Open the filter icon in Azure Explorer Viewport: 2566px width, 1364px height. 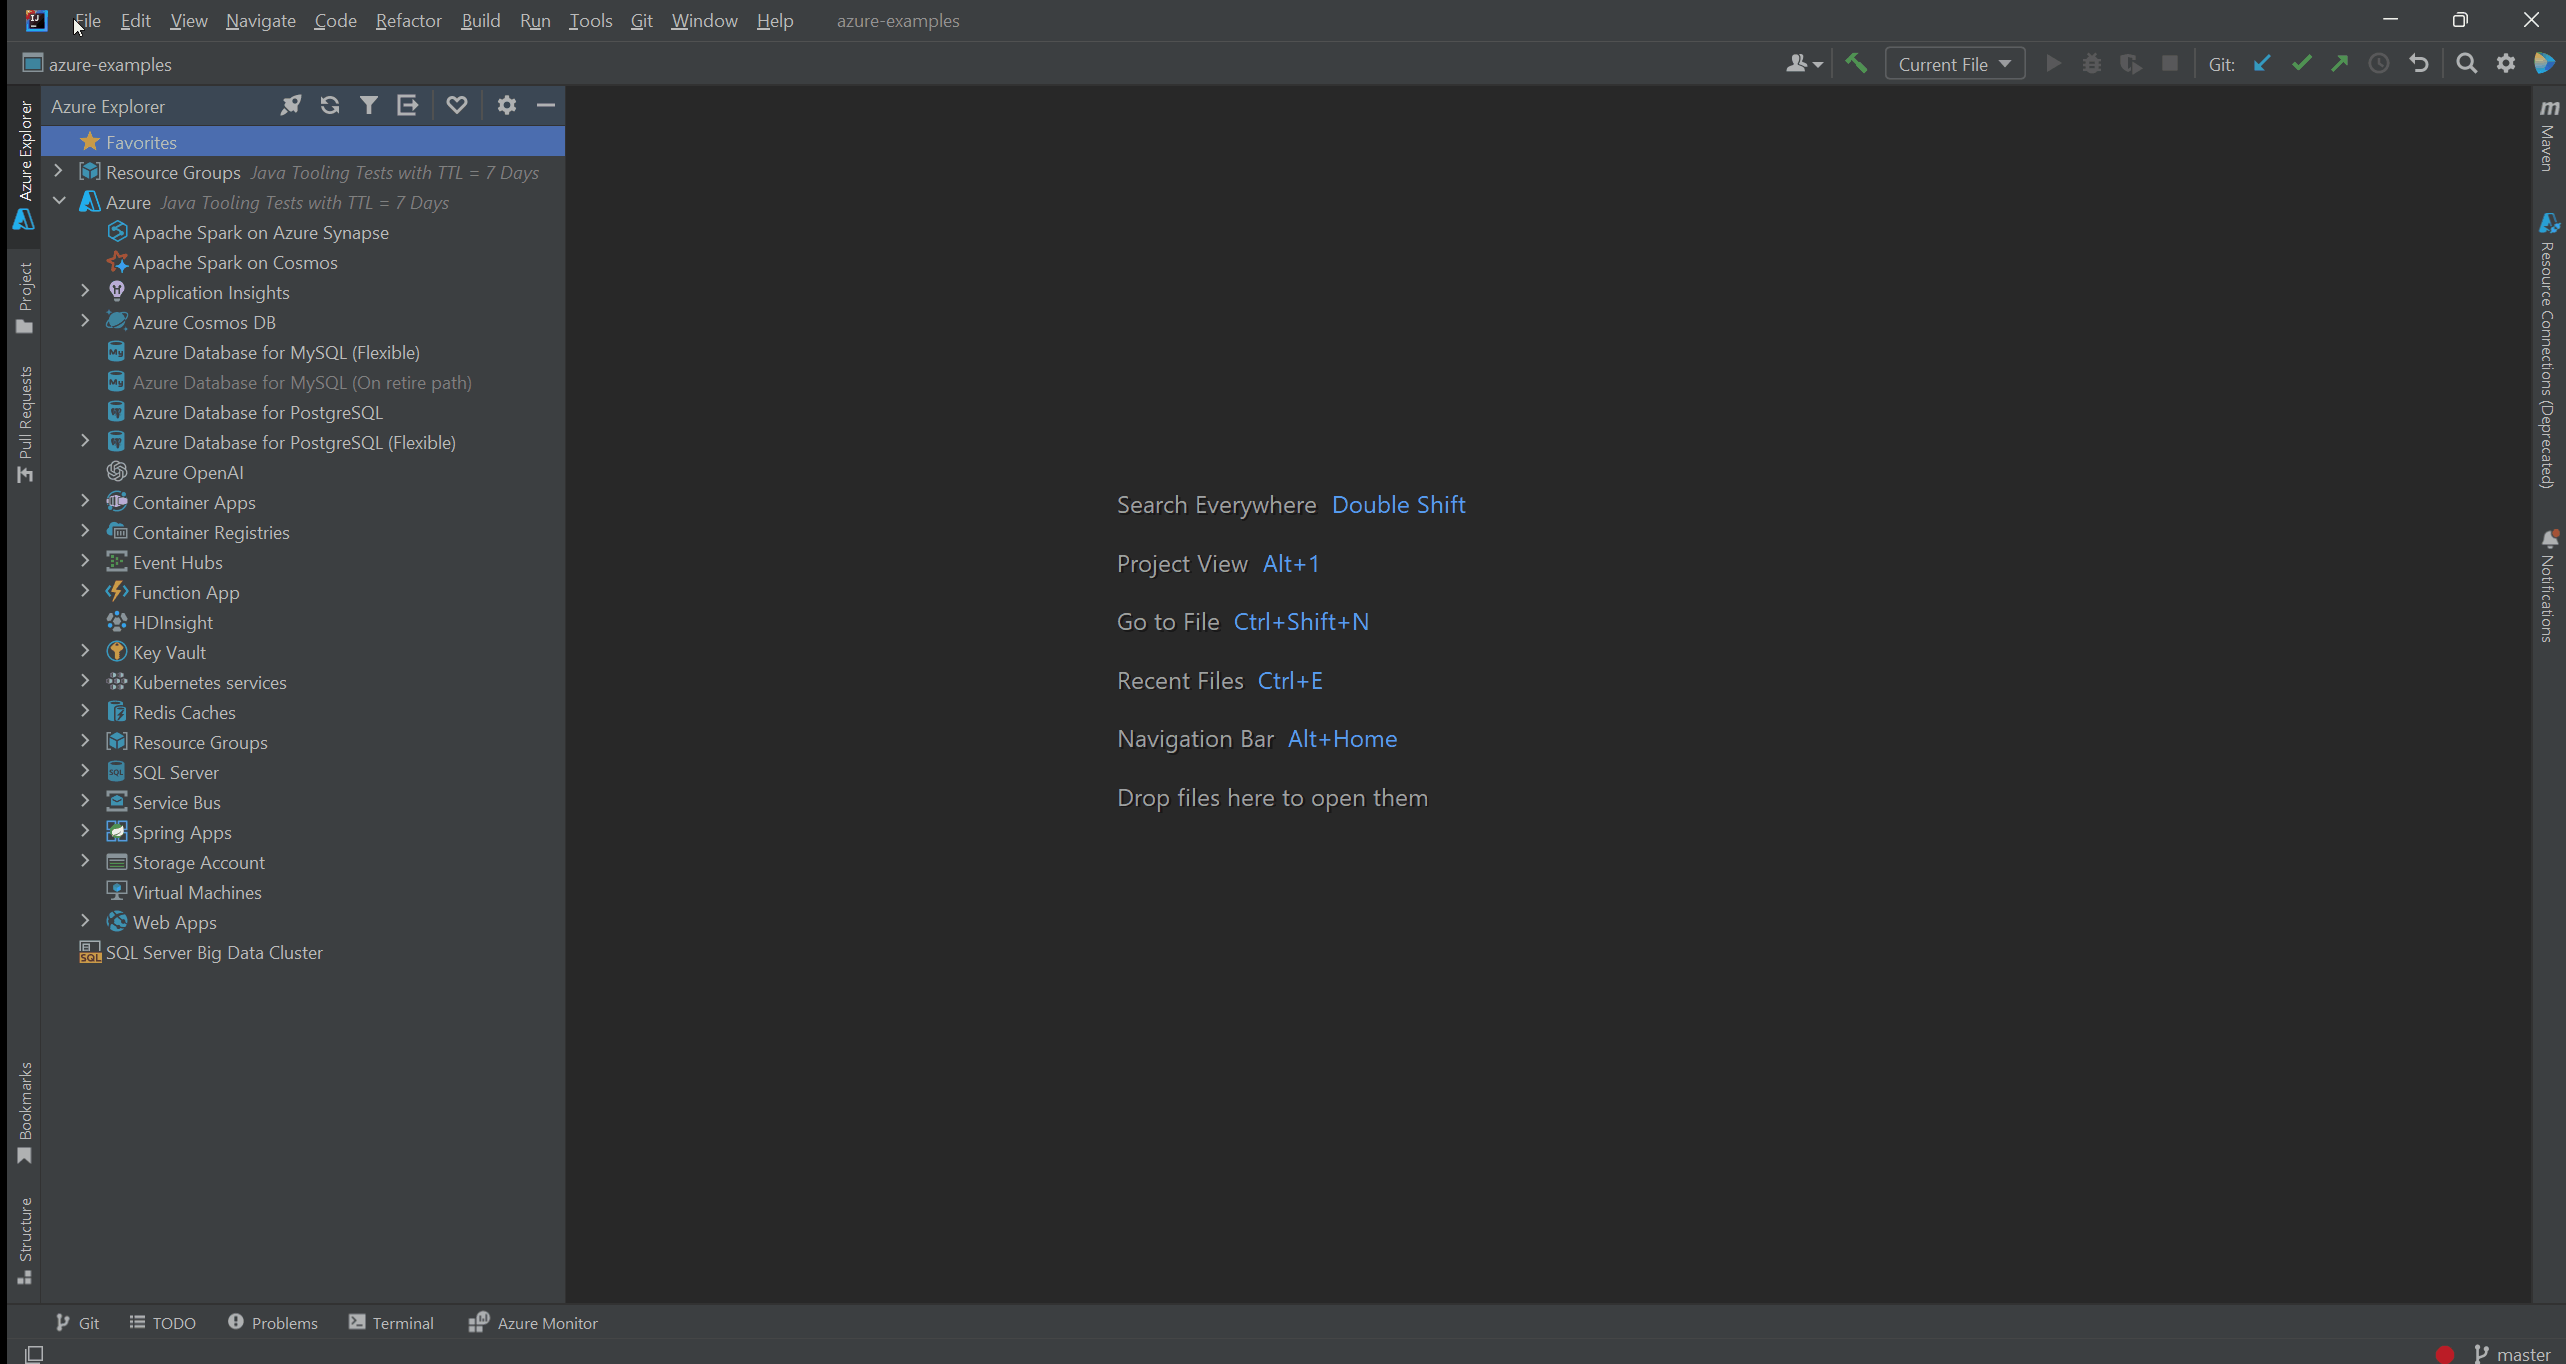click(x=369, y=105)
